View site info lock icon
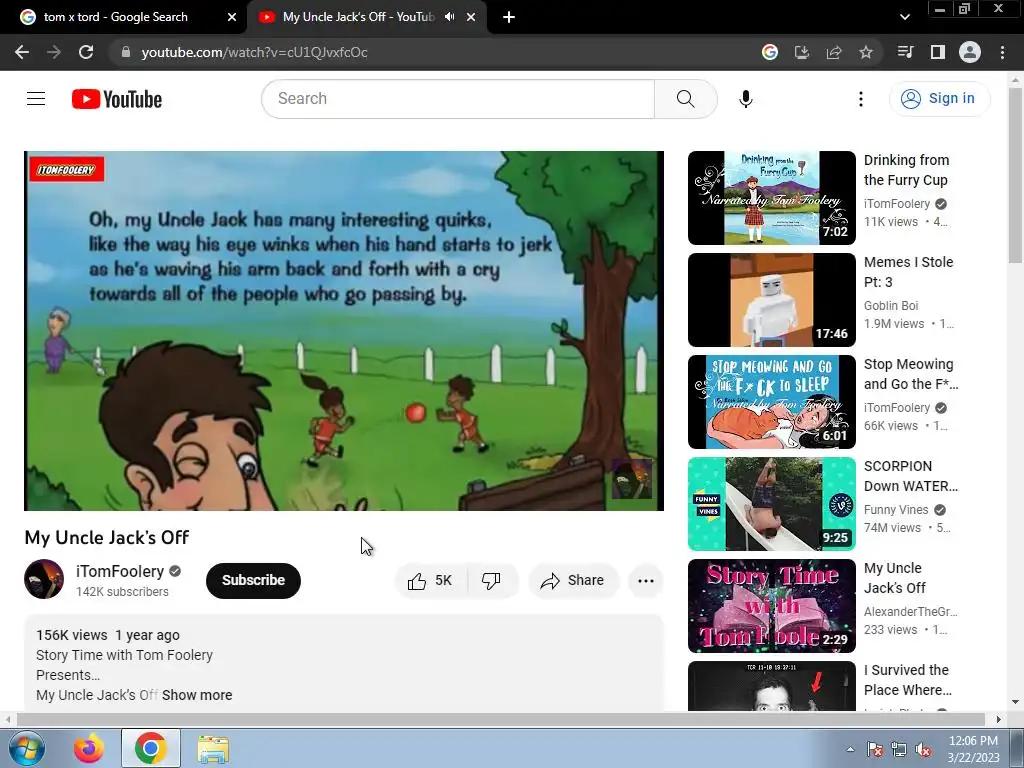Image resolution: width=1024 pixels, height=768 pixels. pos(126,52)
